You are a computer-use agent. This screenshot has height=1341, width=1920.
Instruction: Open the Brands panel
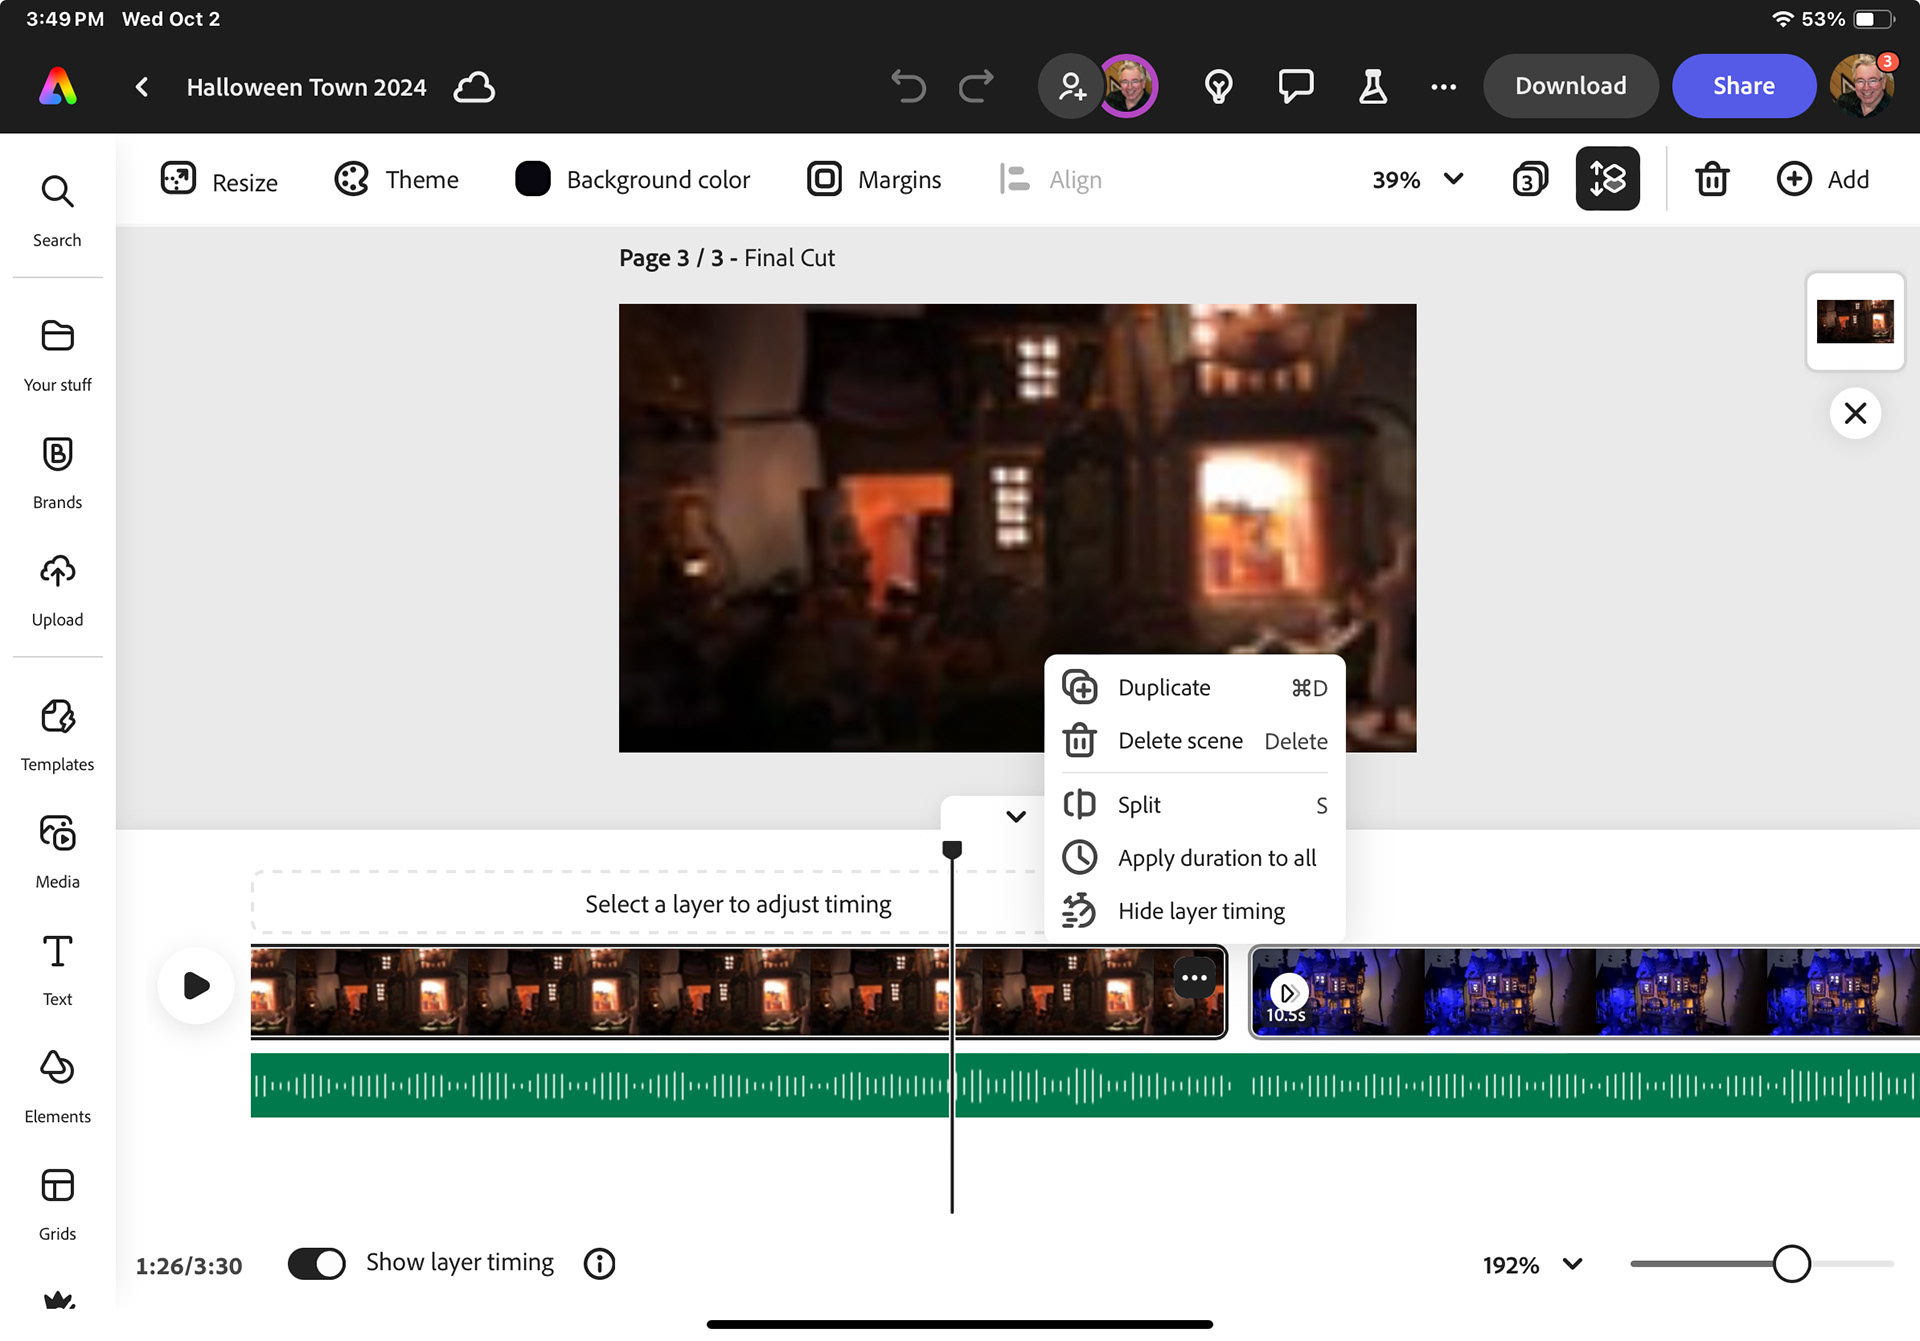point(57,473)
